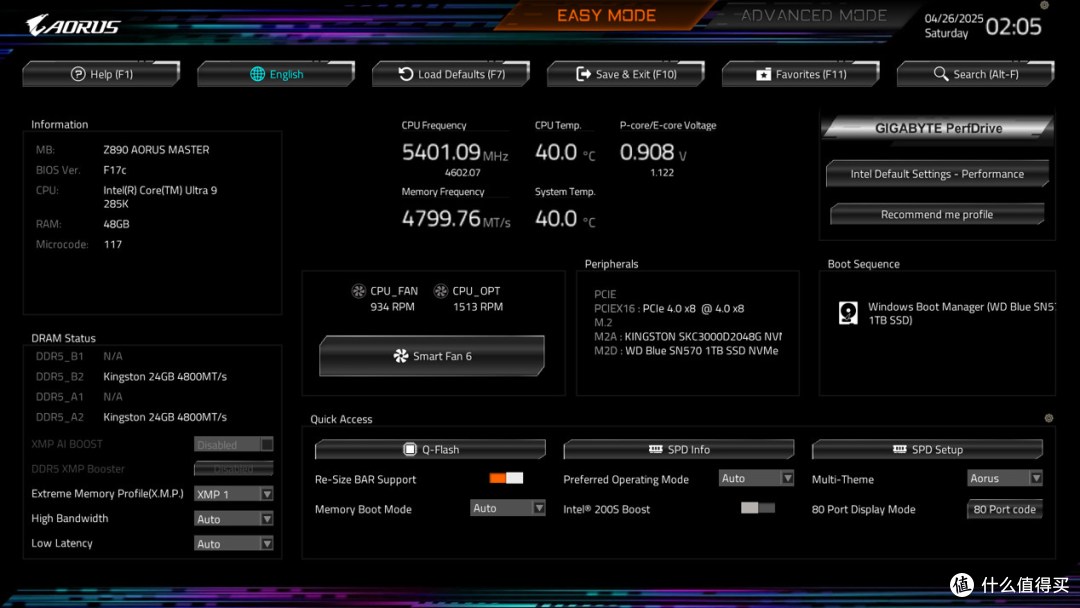Switch to the EASY MODE tab
1080x608 pixels.
pos(606,15)
